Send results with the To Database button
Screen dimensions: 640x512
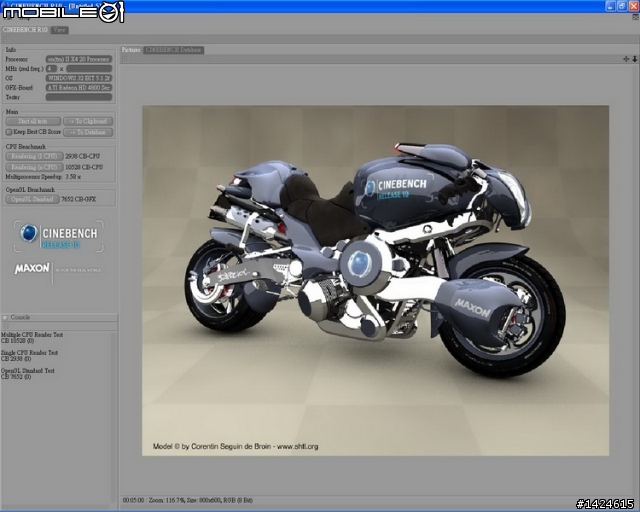click(x=88, y=132)
